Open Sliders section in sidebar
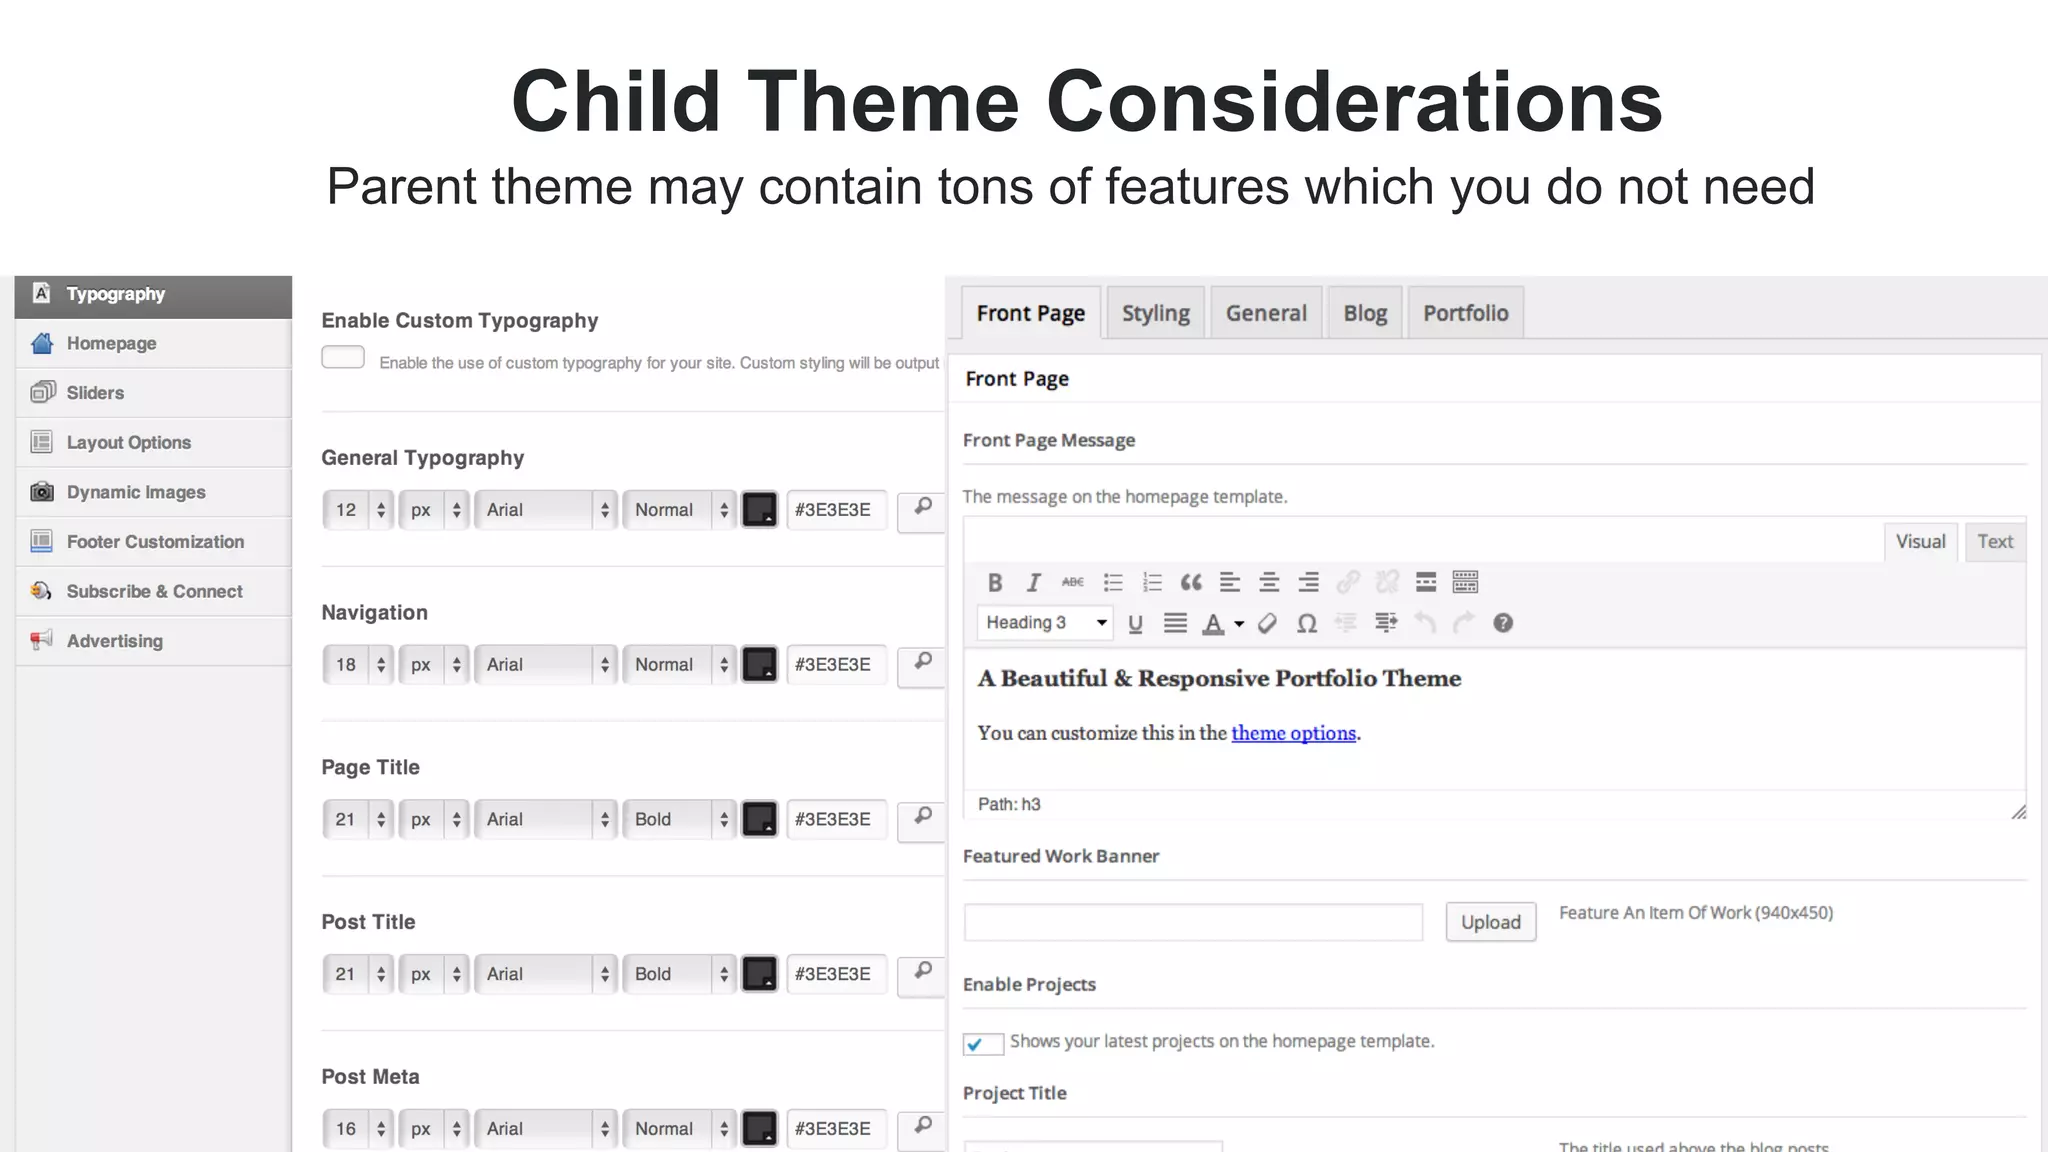The height and width of the screenshot is (1152, 2048). pyautogui.click(x=154, y=393)
